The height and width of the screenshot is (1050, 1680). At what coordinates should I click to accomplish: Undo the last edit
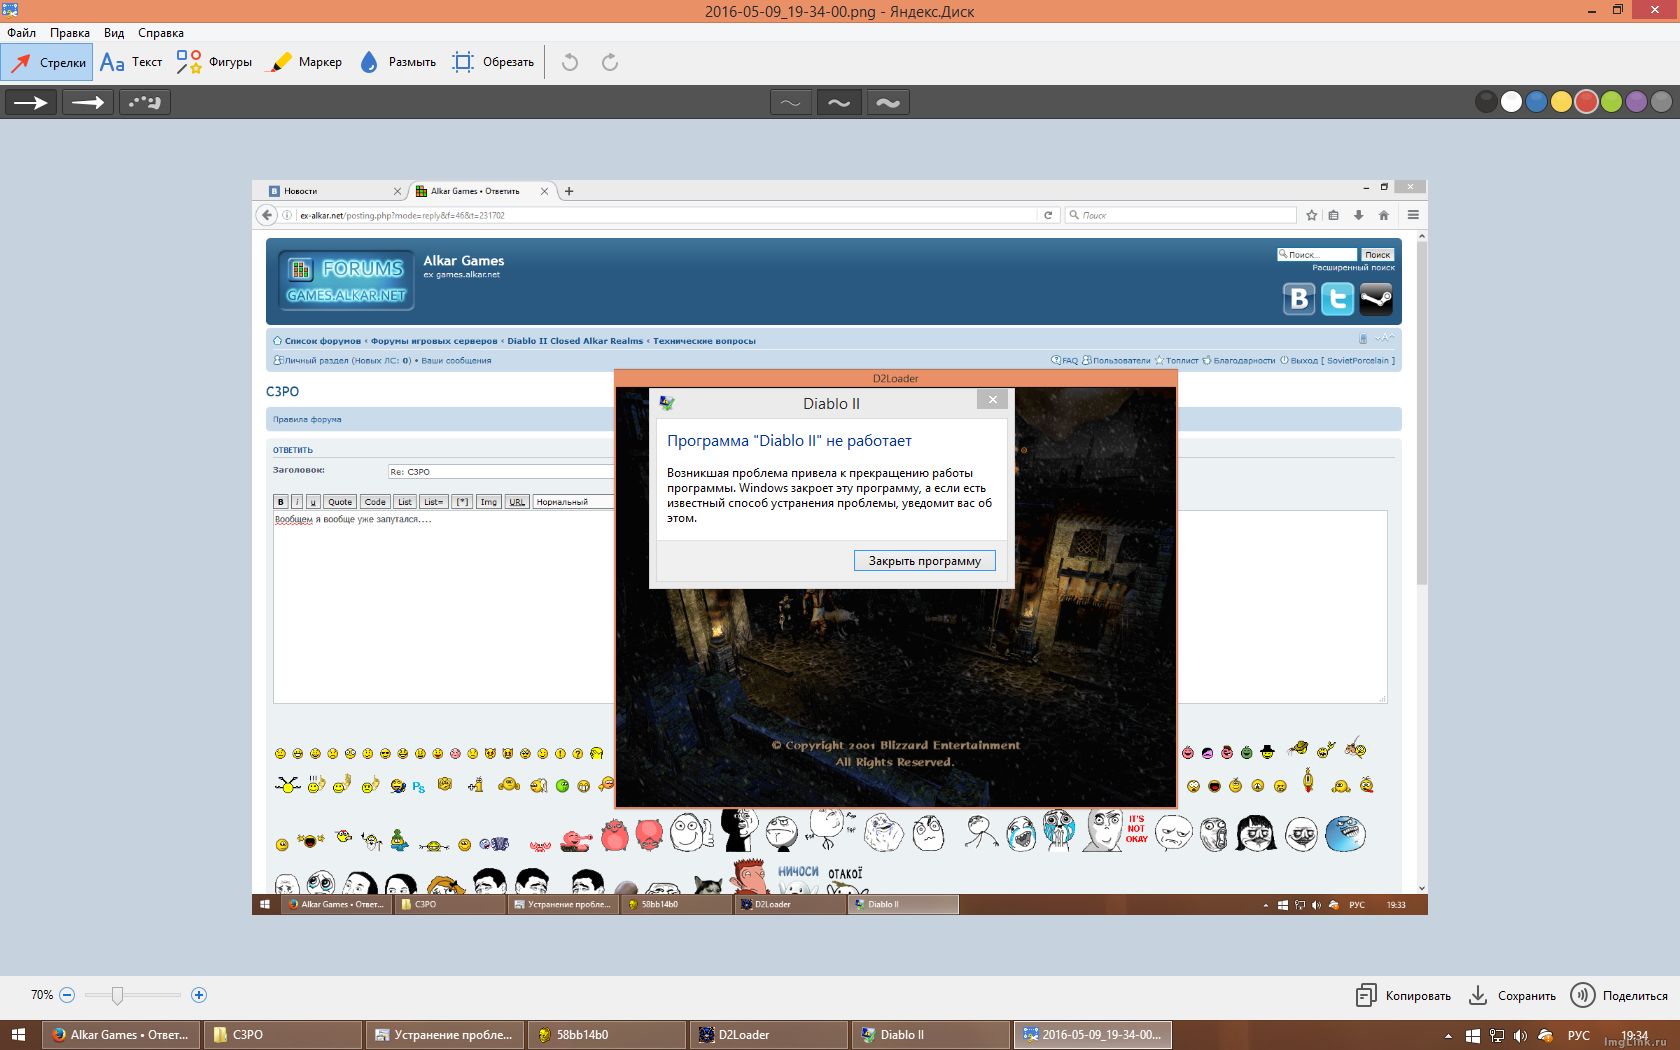[570, 62]
